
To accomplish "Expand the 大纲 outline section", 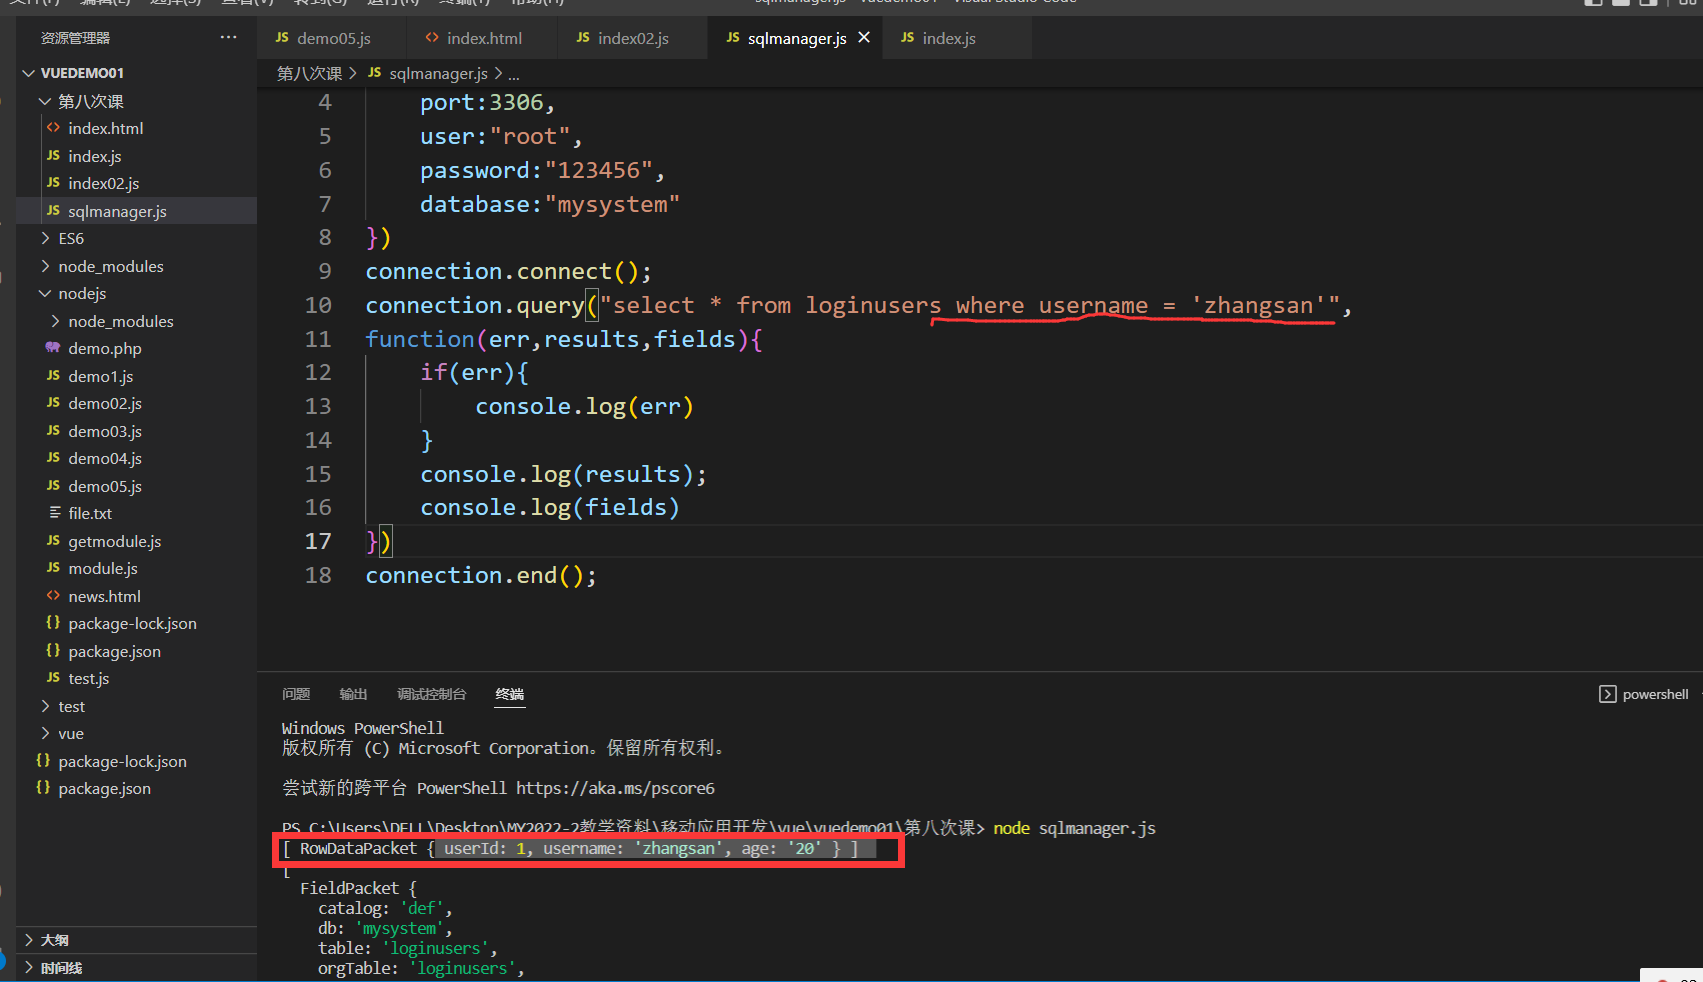I will pos(136,940).
